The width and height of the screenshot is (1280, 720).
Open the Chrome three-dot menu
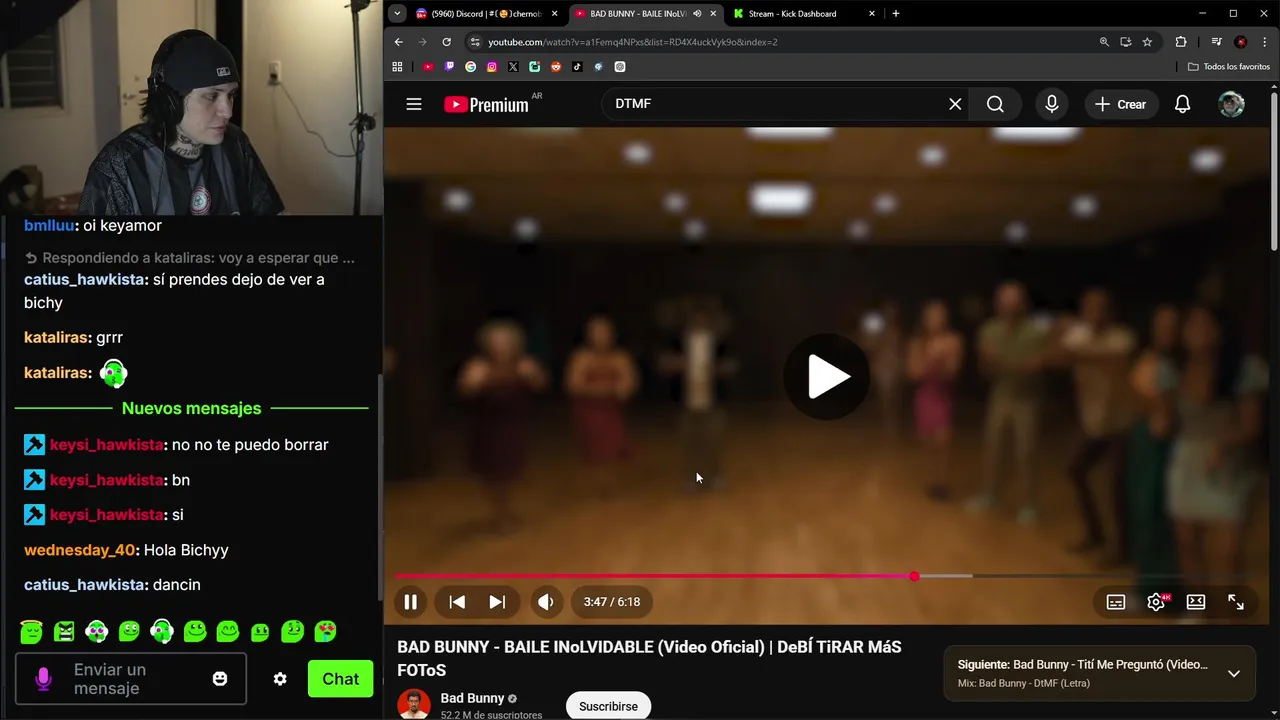pos(1264,42)
